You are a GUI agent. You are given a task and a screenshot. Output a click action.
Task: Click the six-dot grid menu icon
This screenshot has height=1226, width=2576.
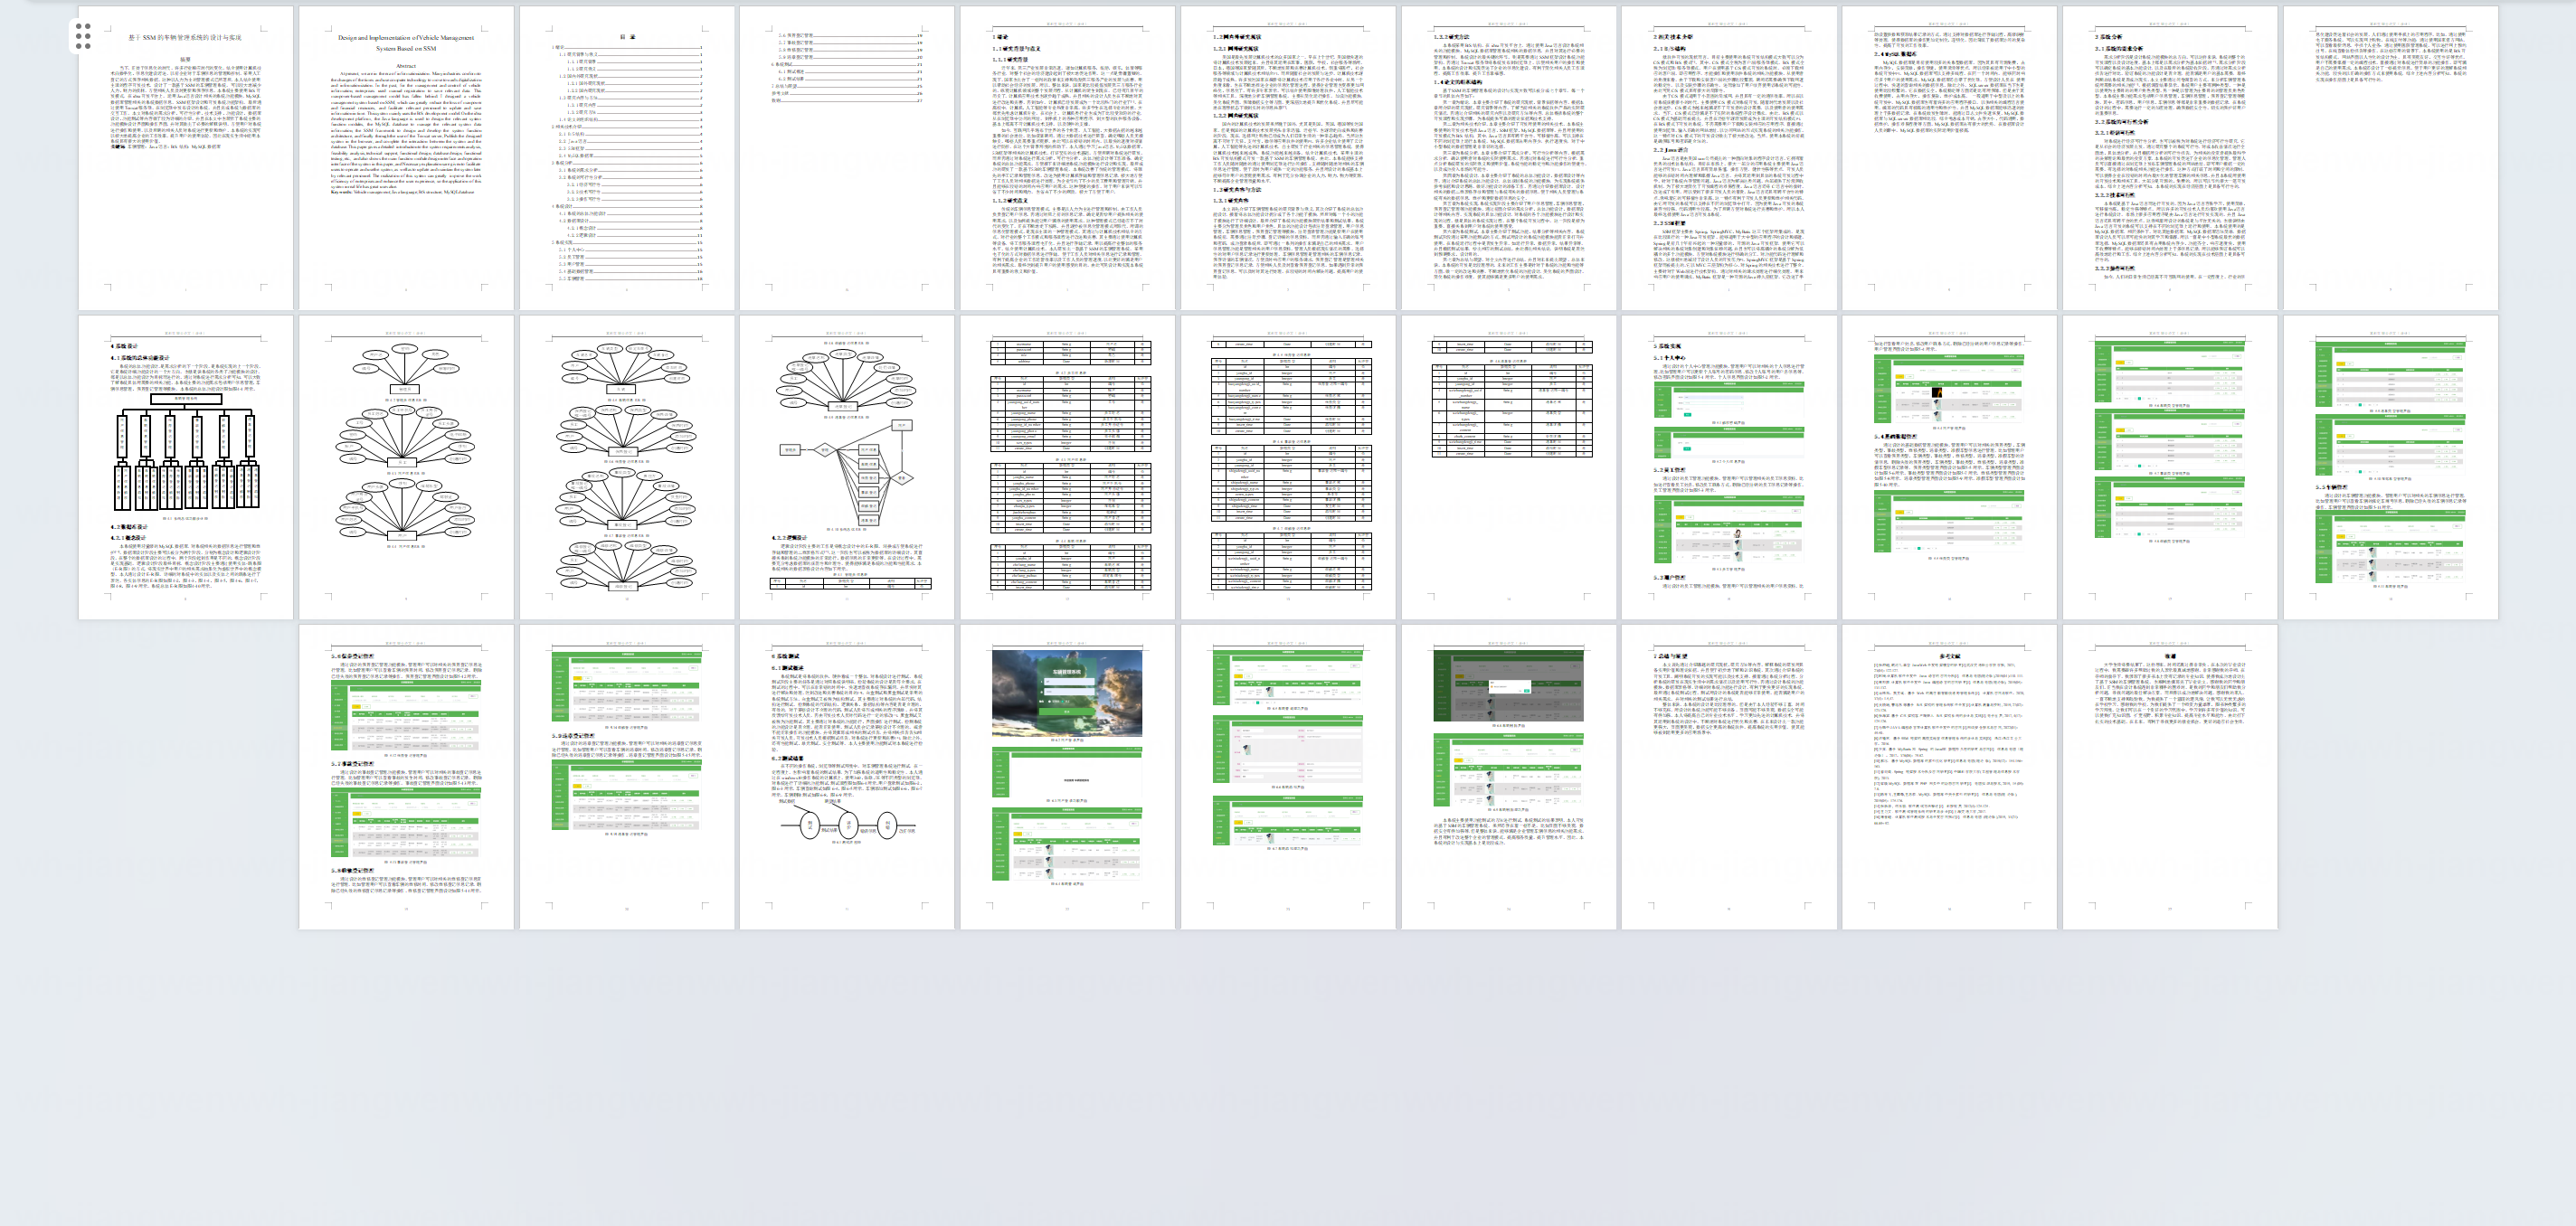point(83,36)
